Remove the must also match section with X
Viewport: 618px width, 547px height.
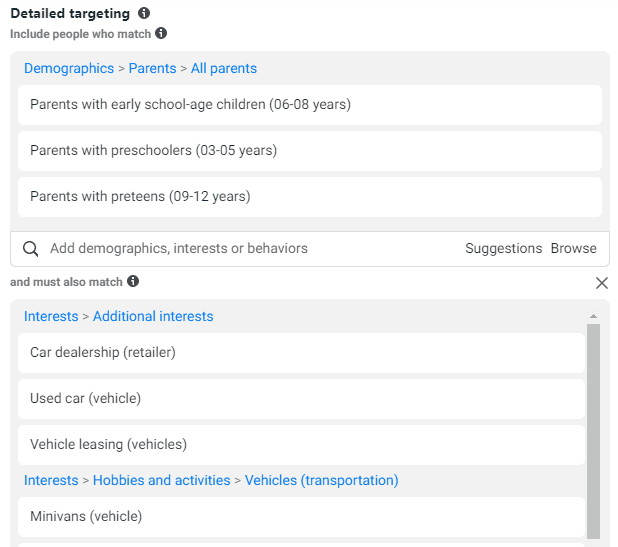pyautogui.click(x=601, y=283)
